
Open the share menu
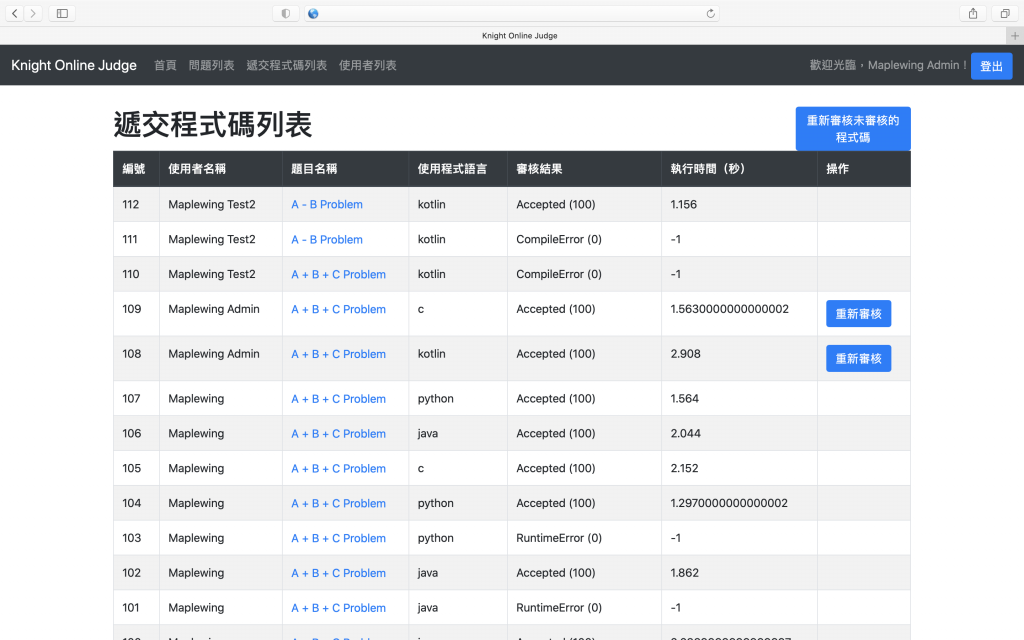pos(973,13)
